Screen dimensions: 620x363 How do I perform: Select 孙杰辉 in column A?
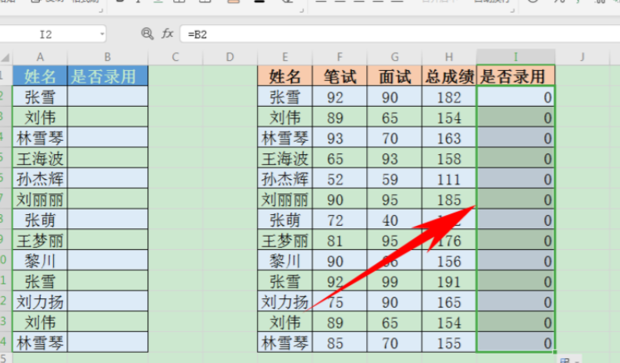[x=40, y=179]
